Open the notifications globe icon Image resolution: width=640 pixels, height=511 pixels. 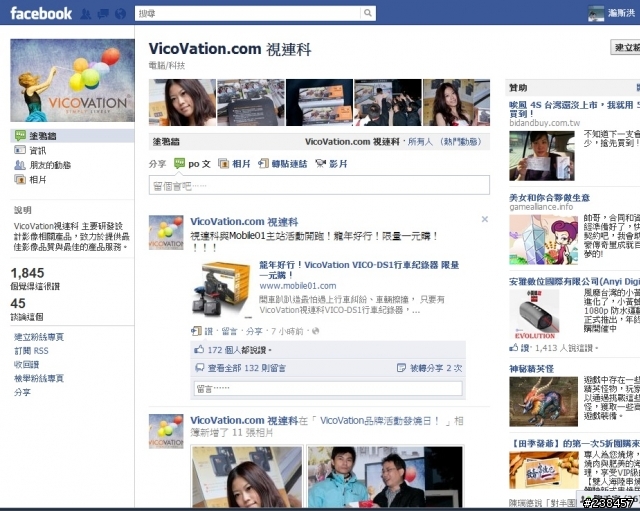pyautogui.click(x=120, y=14)
